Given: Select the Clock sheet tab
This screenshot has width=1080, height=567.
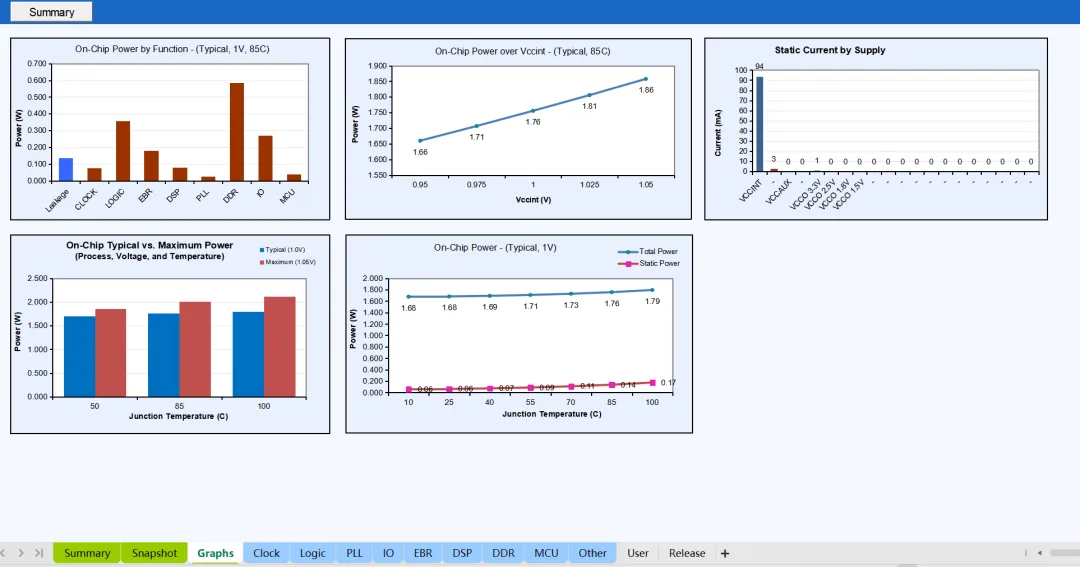Looking at the screenshot, I should [266, 553].
